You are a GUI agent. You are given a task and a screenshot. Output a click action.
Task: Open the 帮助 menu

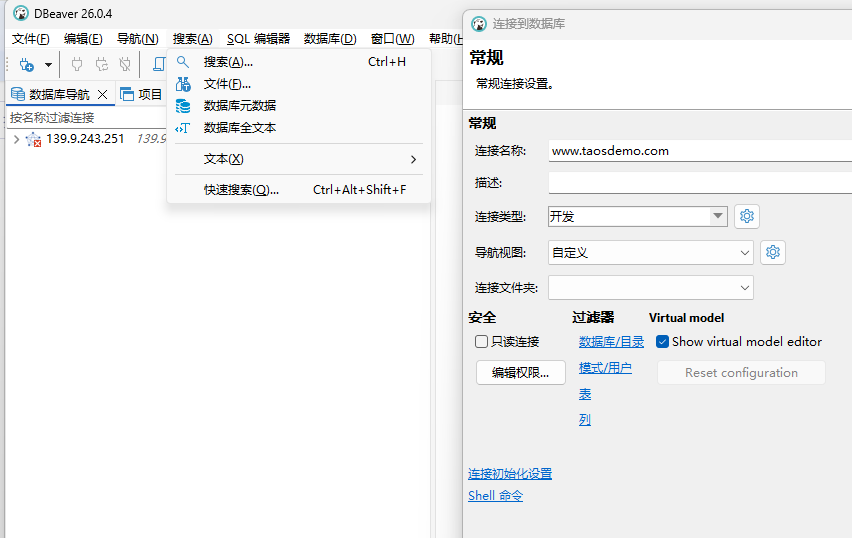445,39
